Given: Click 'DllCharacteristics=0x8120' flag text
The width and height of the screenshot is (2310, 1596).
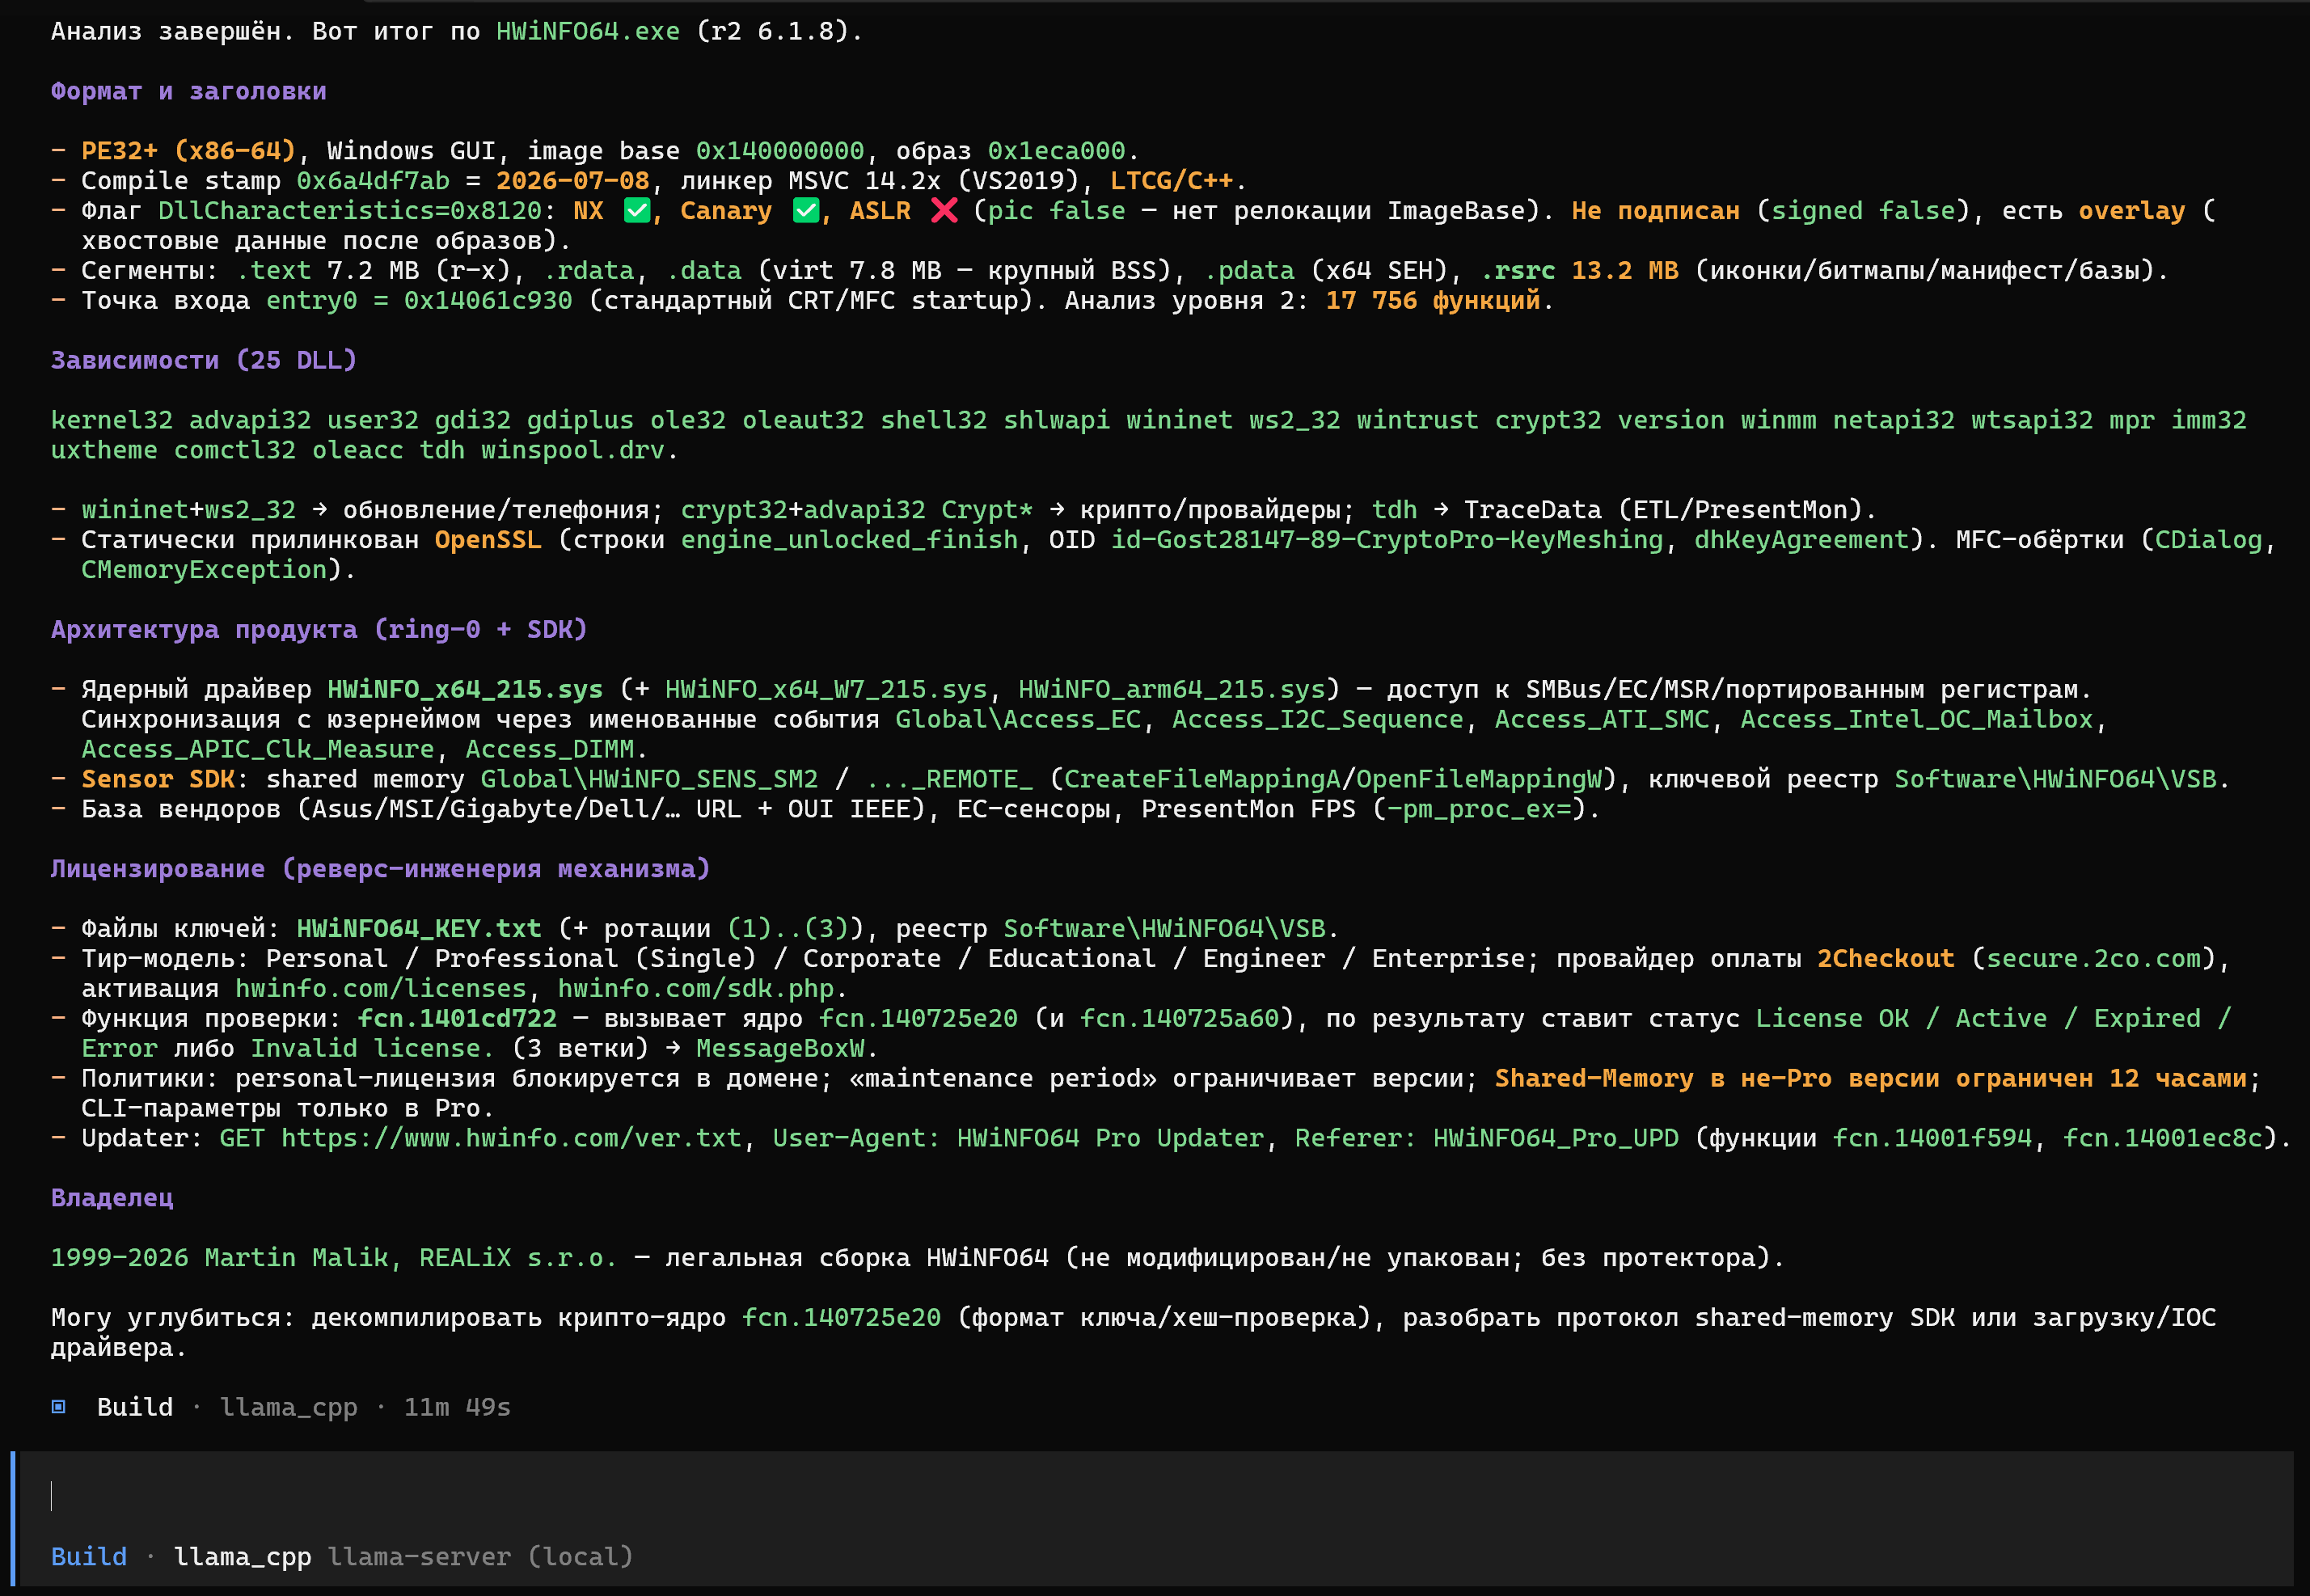Looking at the screenshot, I should (350, 210).
